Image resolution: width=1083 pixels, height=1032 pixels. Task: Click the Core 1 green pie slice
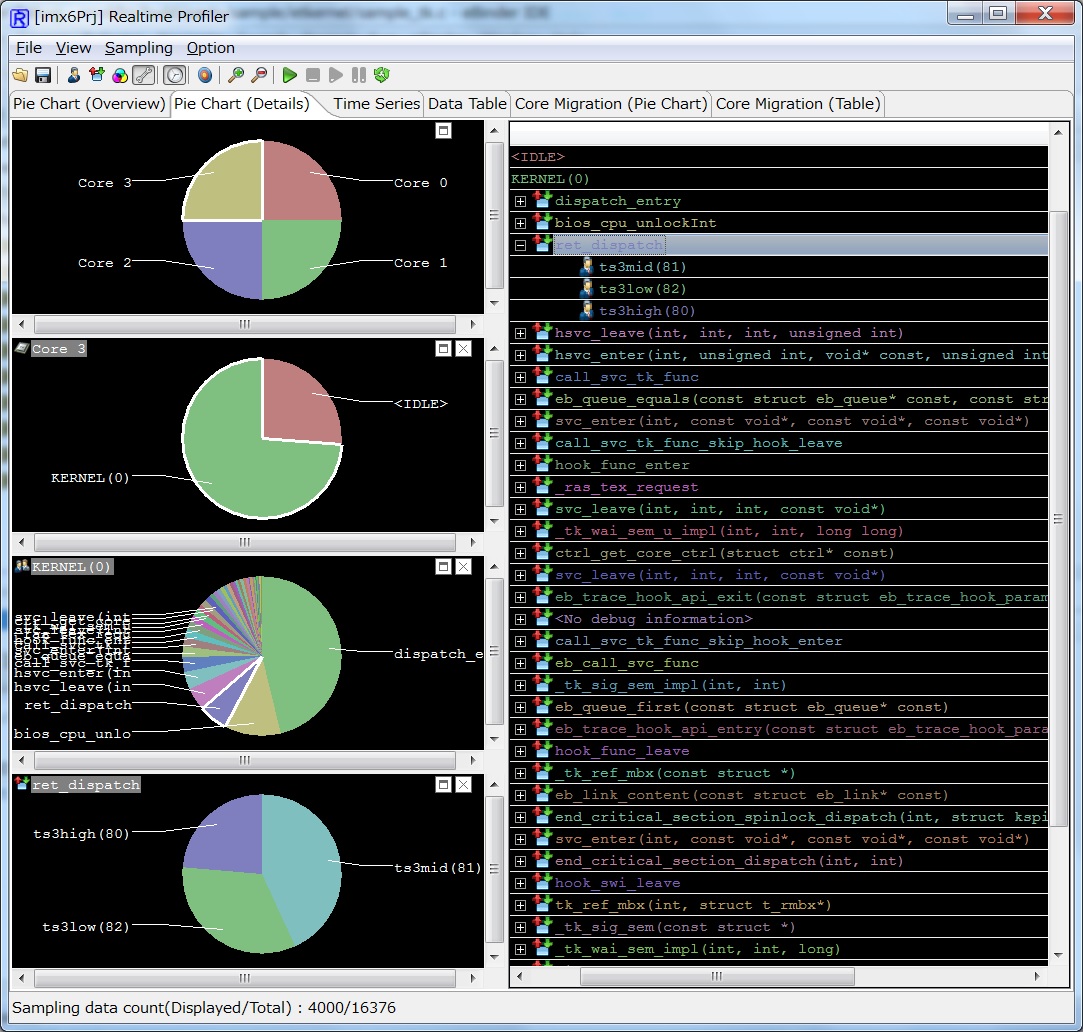297,256
